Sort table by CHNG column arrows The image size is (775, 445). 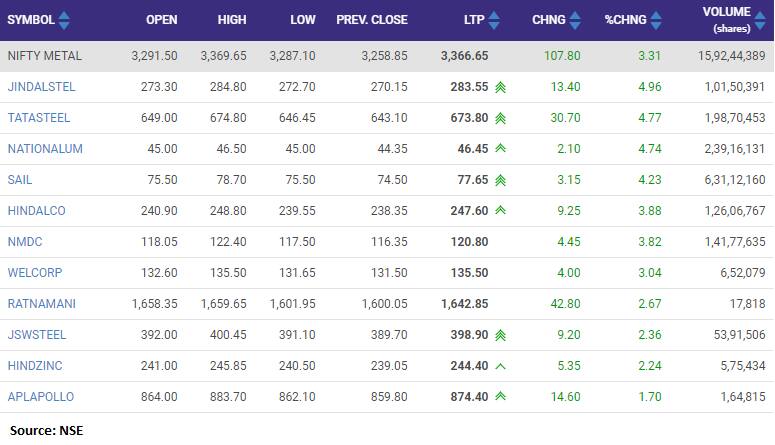575,20
